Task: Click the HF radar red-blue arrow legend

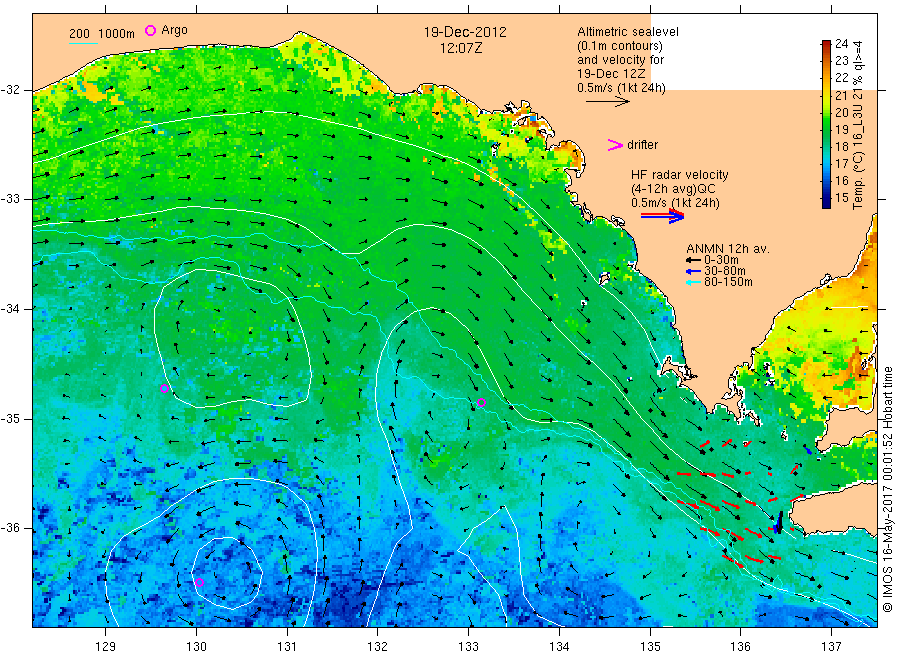Action: pyautogui.click(x=662, y=216)
